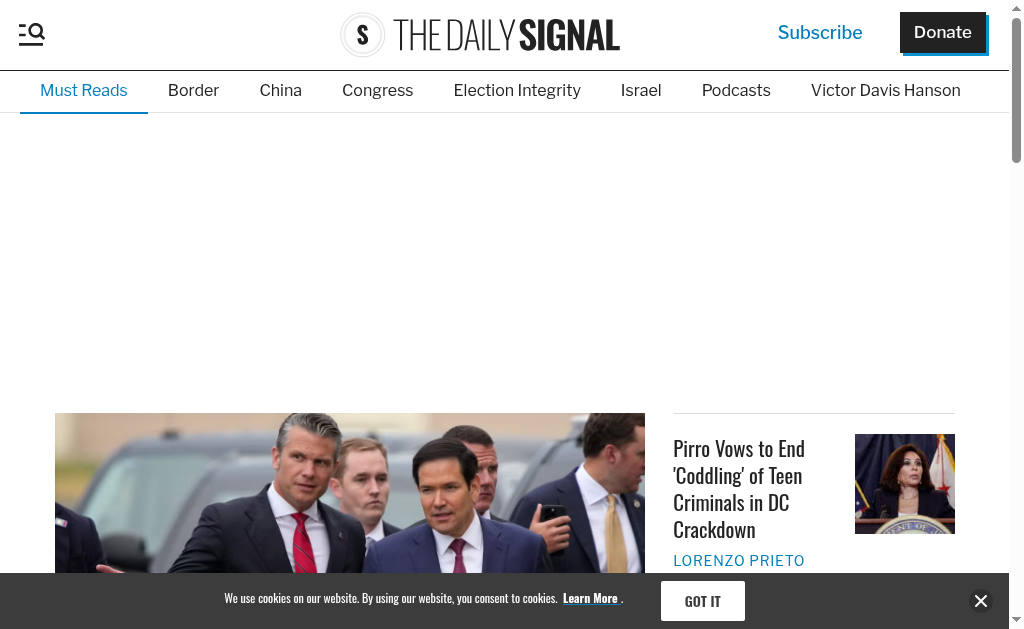1024x629 pixels.
Task: Click The Daily Signal circular S logo
Action: (x=362, y=35)
